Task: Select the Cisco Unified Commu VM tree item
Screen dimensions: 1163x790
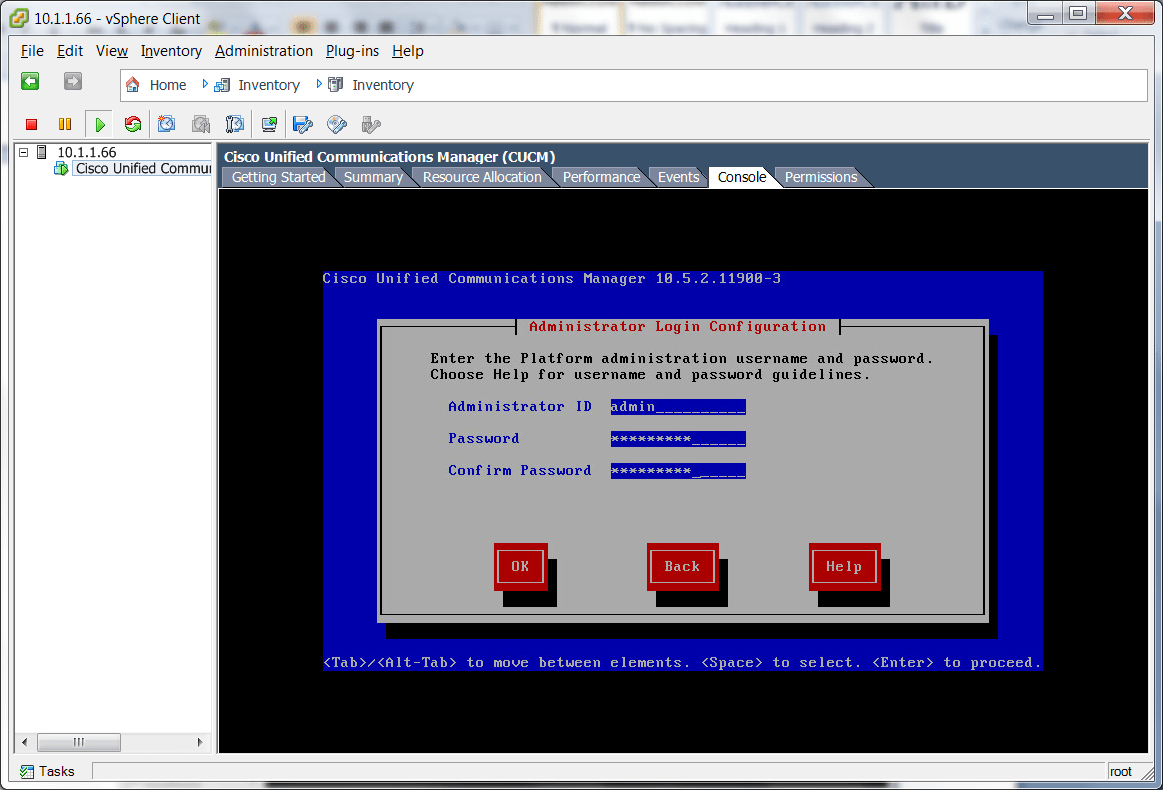Action: 143,168
